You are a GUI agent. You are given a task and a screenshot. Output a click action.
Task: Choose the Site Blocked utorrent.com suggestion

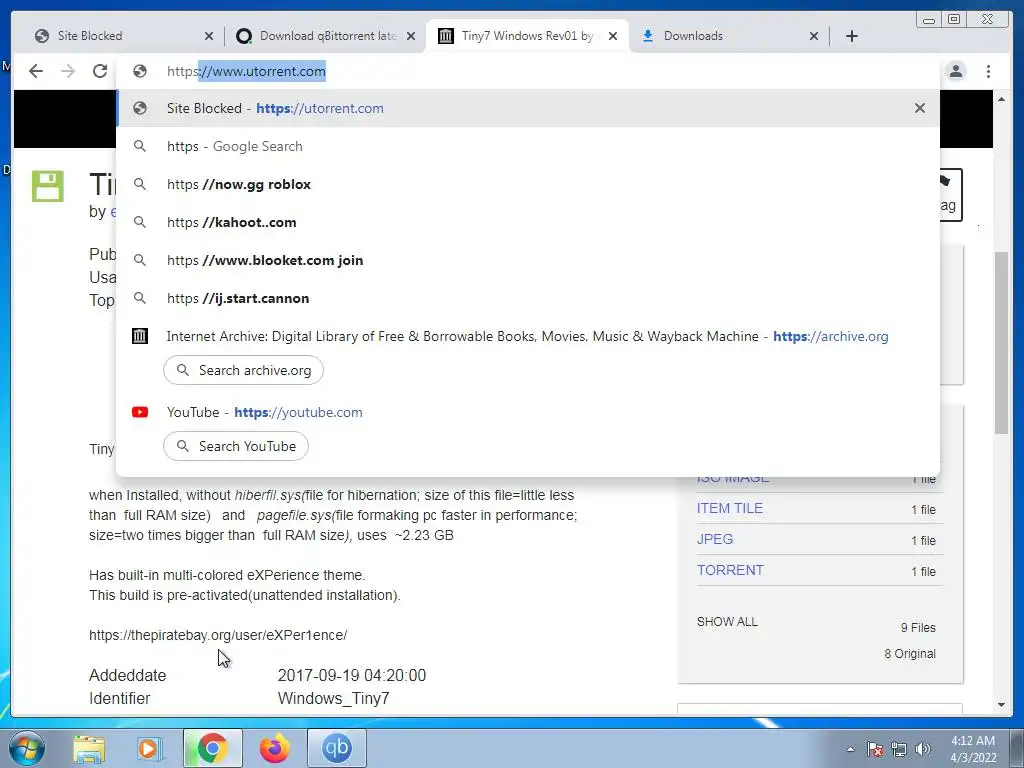pos(528,108)
